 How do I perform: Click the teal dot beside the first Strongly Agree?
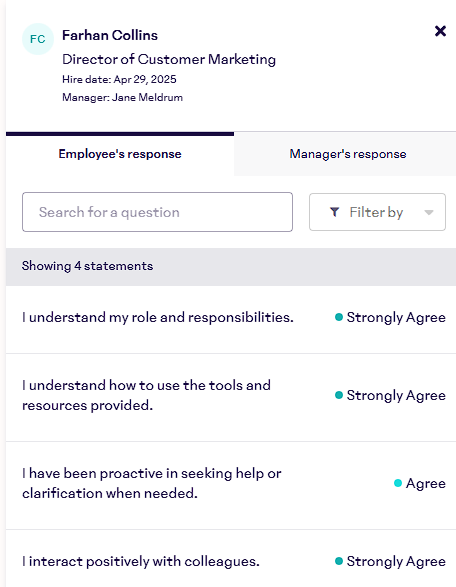(339, 317)
